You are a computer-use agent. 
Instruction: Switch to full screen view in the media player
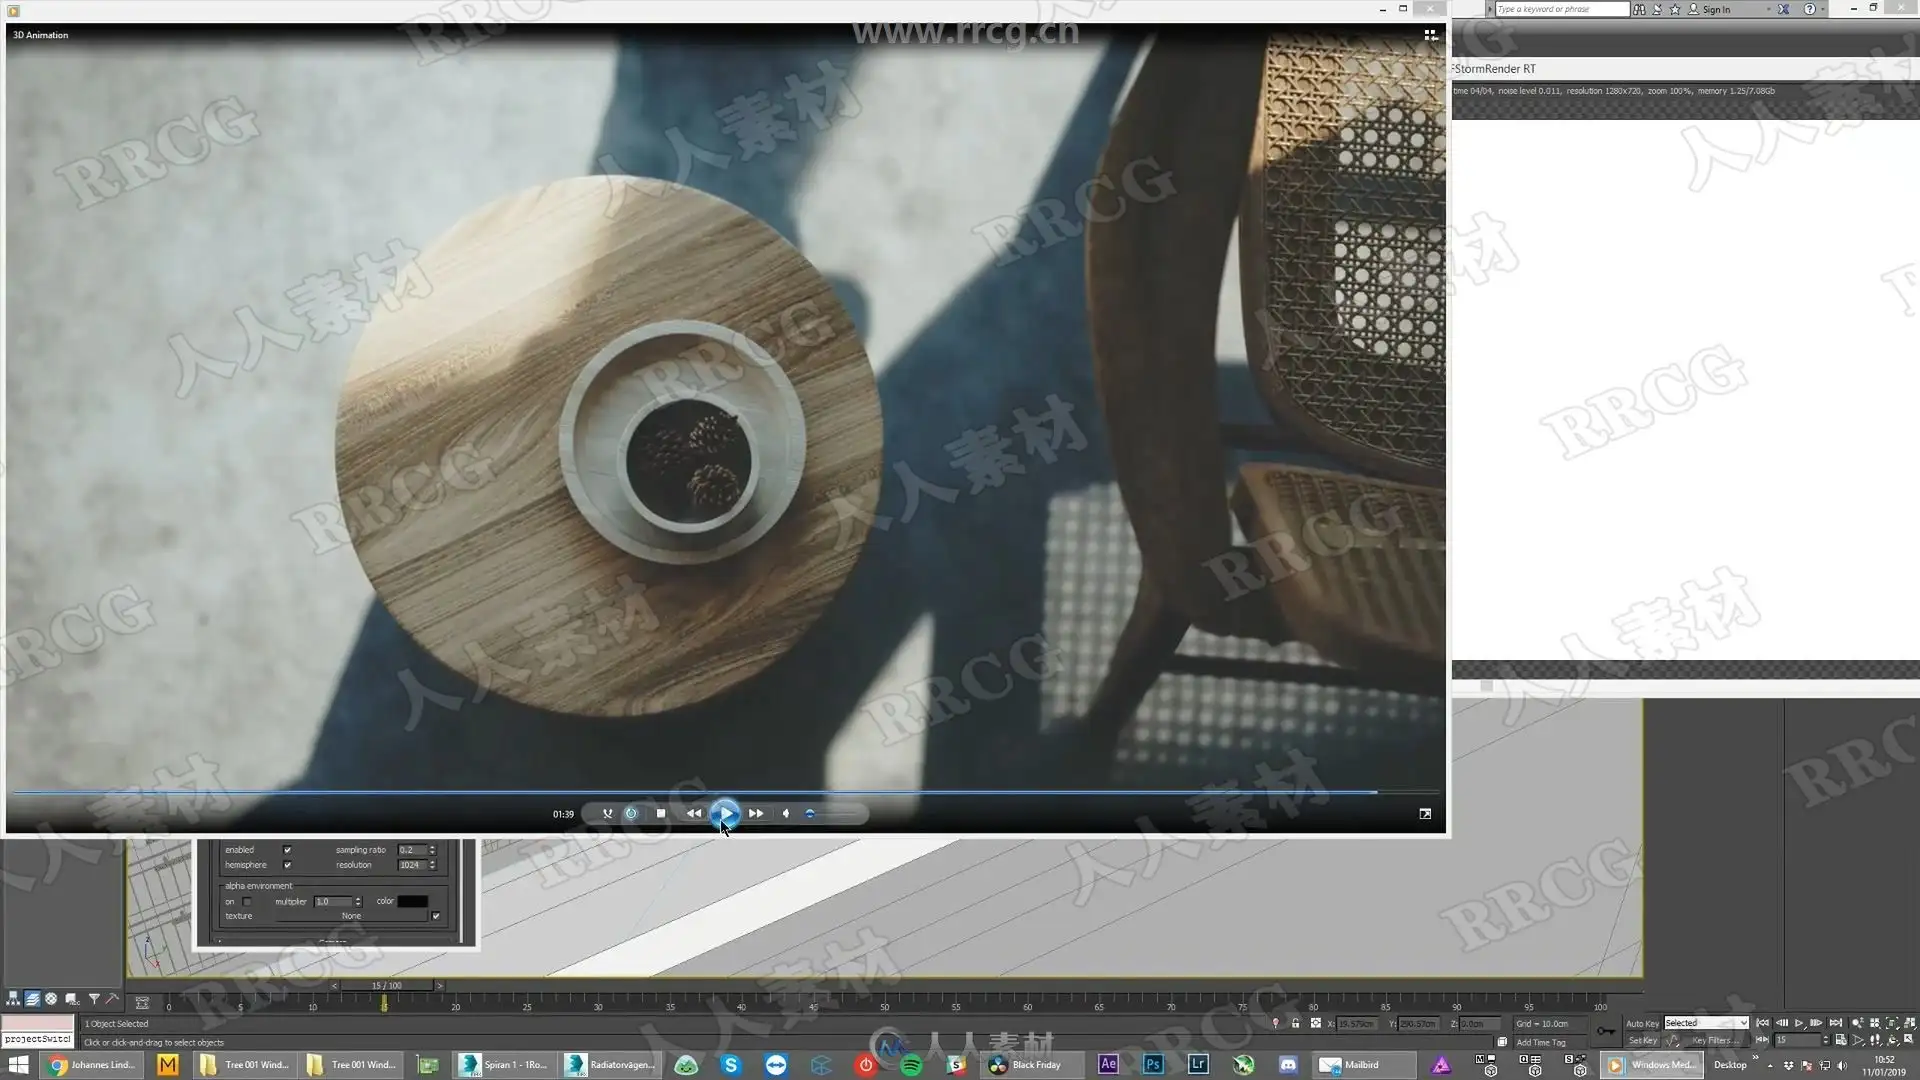tap(1425, 814)
